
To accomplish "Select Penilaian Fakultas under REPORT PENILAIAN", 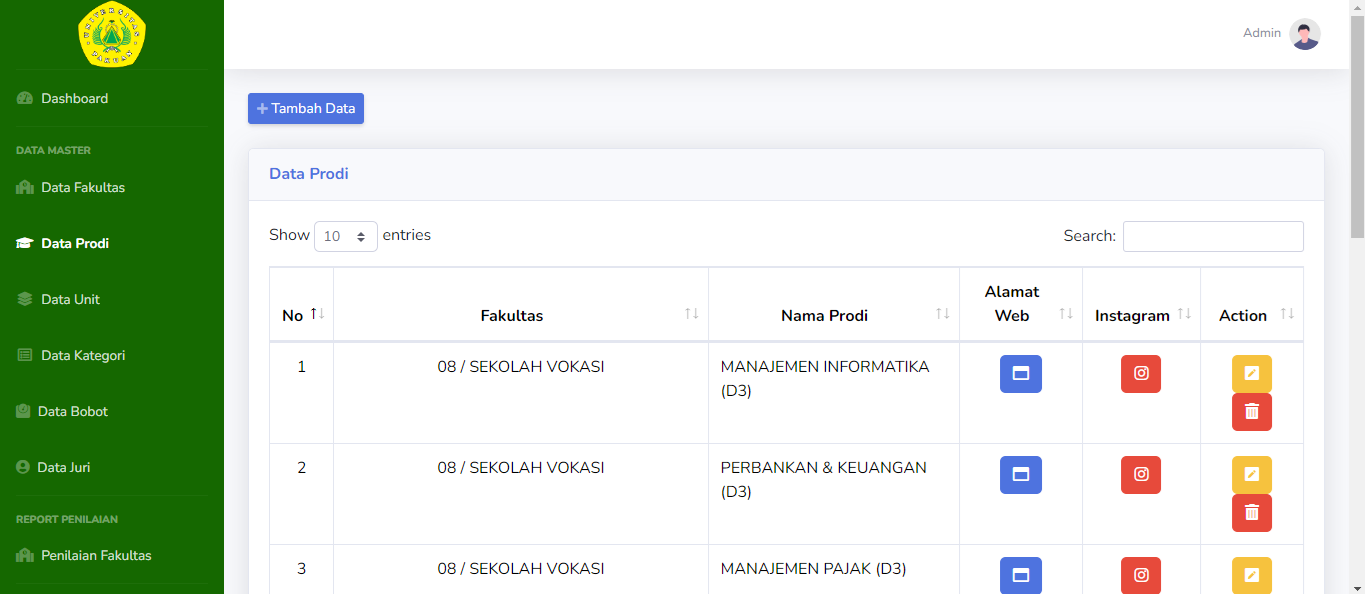I will pos(95,554).
